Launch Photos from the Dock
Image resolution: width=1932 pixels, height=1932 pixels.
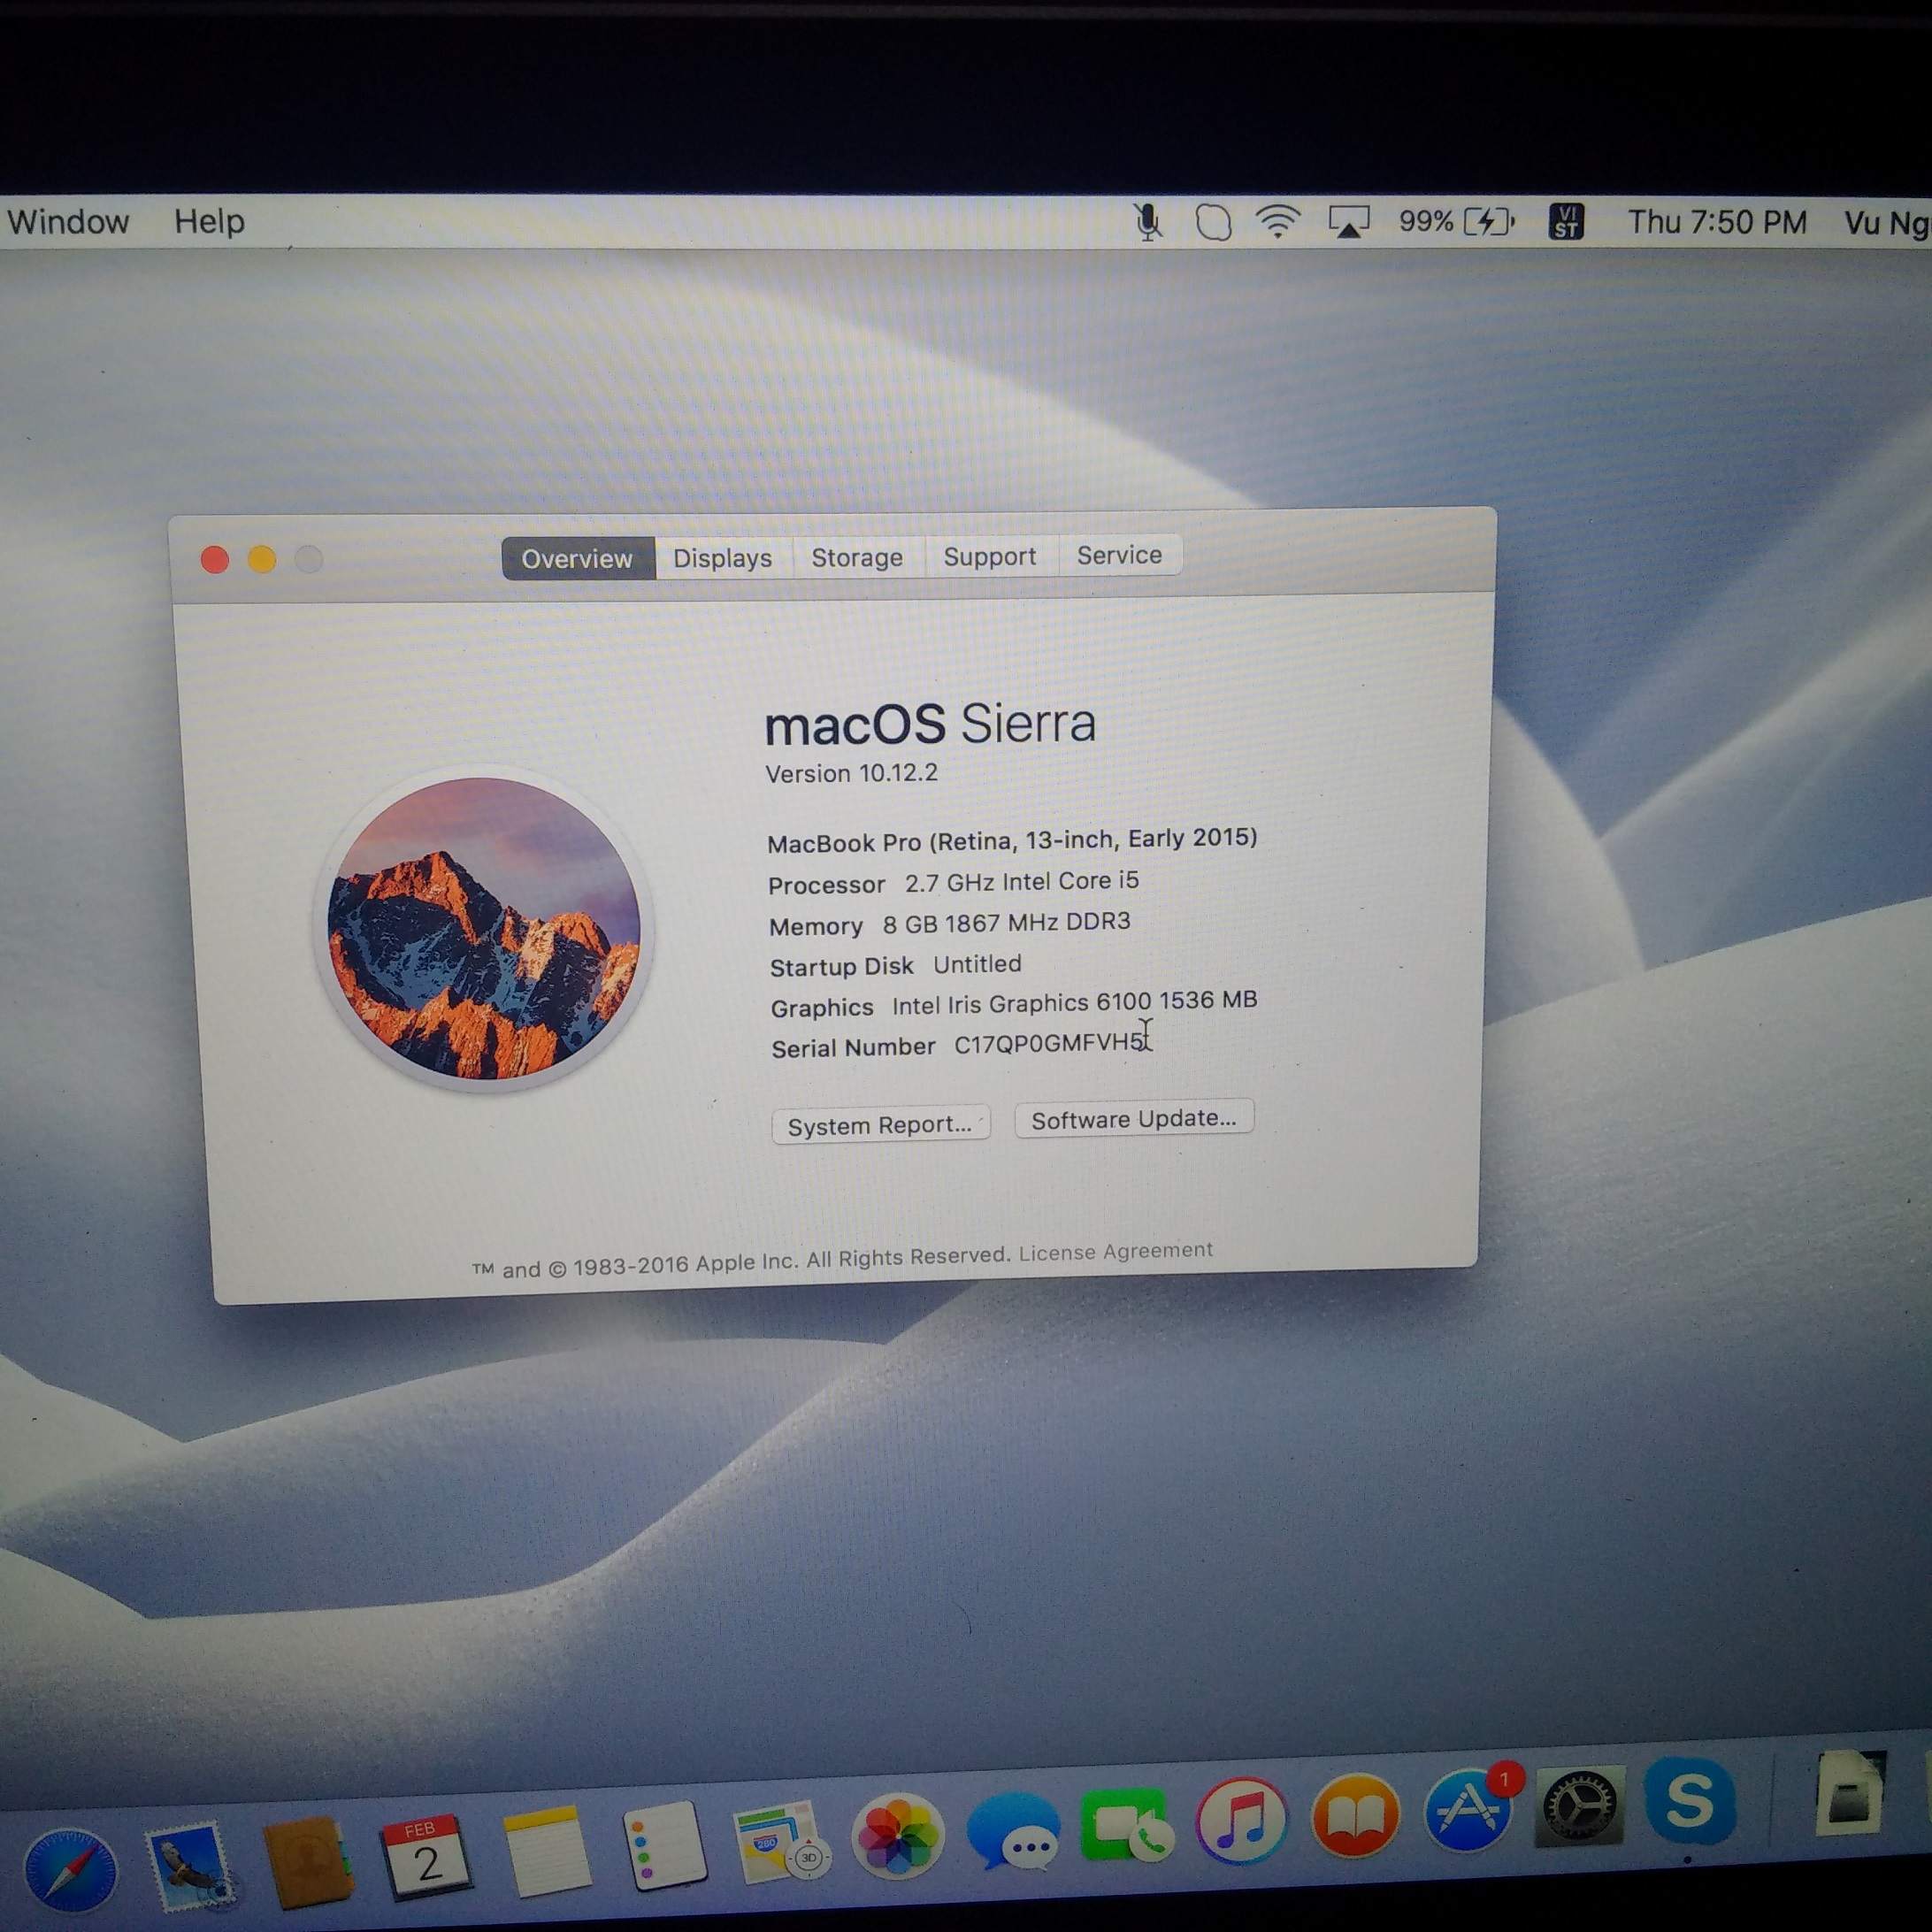tap(897, 1835)
